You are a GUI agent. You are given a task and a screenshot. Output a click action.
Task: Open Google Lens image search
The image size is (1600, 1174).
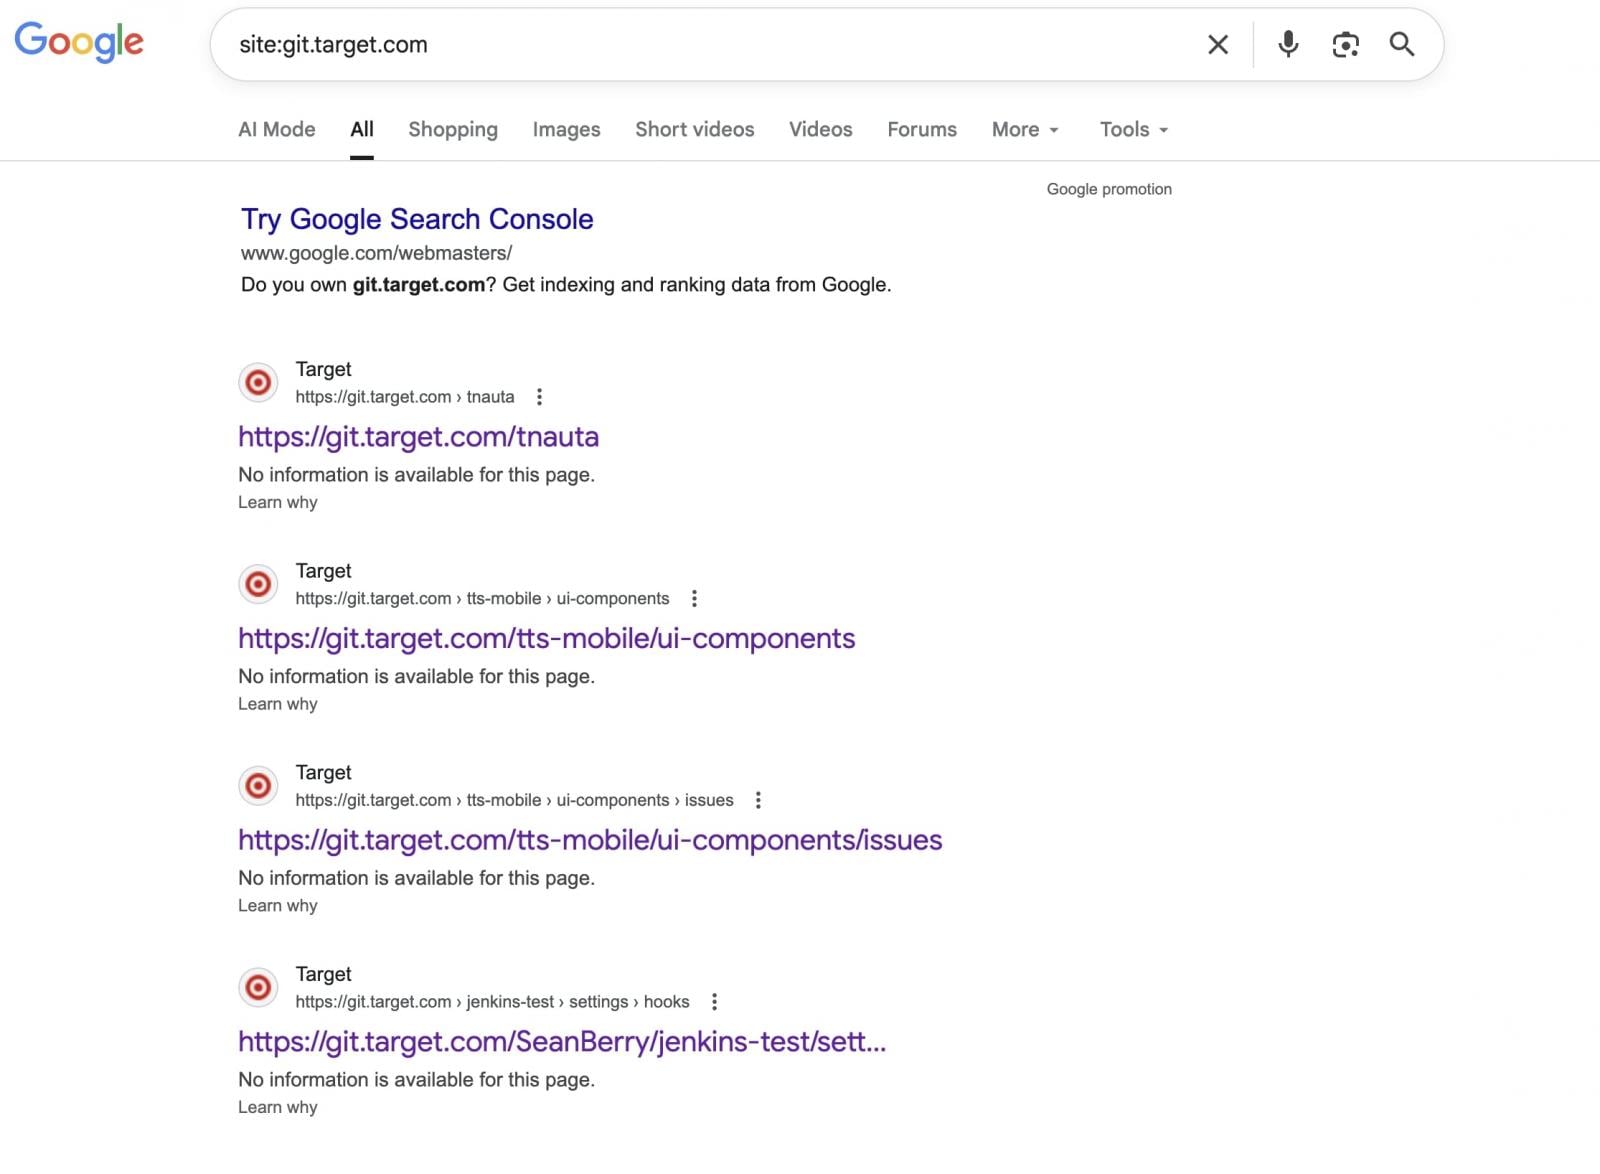pos(1345,44)
